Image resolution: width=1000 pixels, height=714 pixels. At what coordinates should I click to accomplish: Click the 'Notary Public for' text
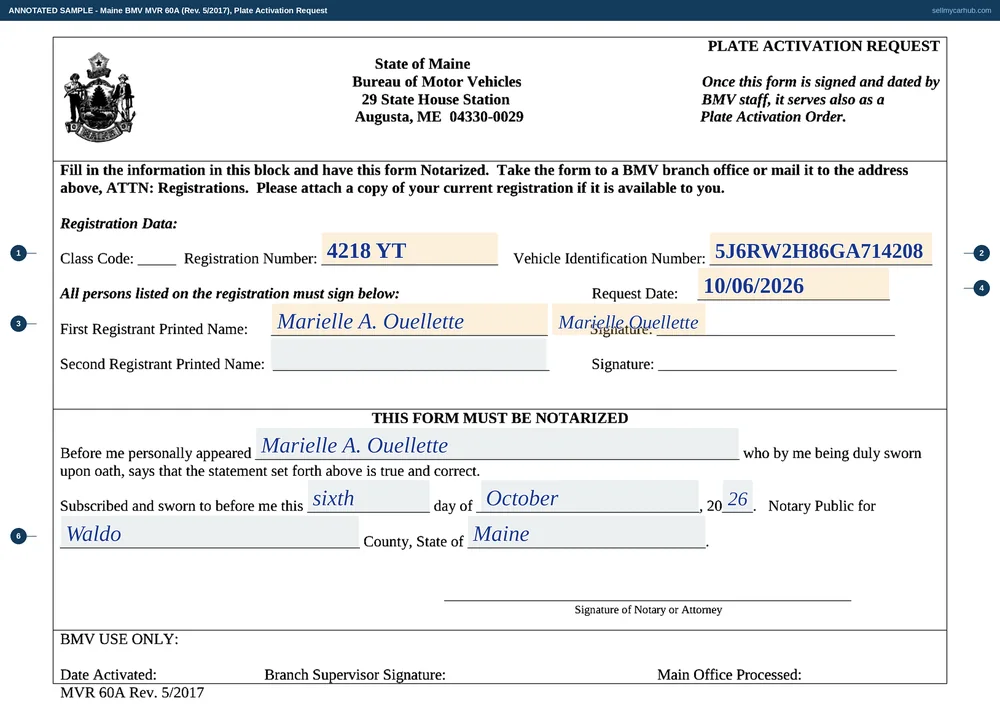point(822,506)
